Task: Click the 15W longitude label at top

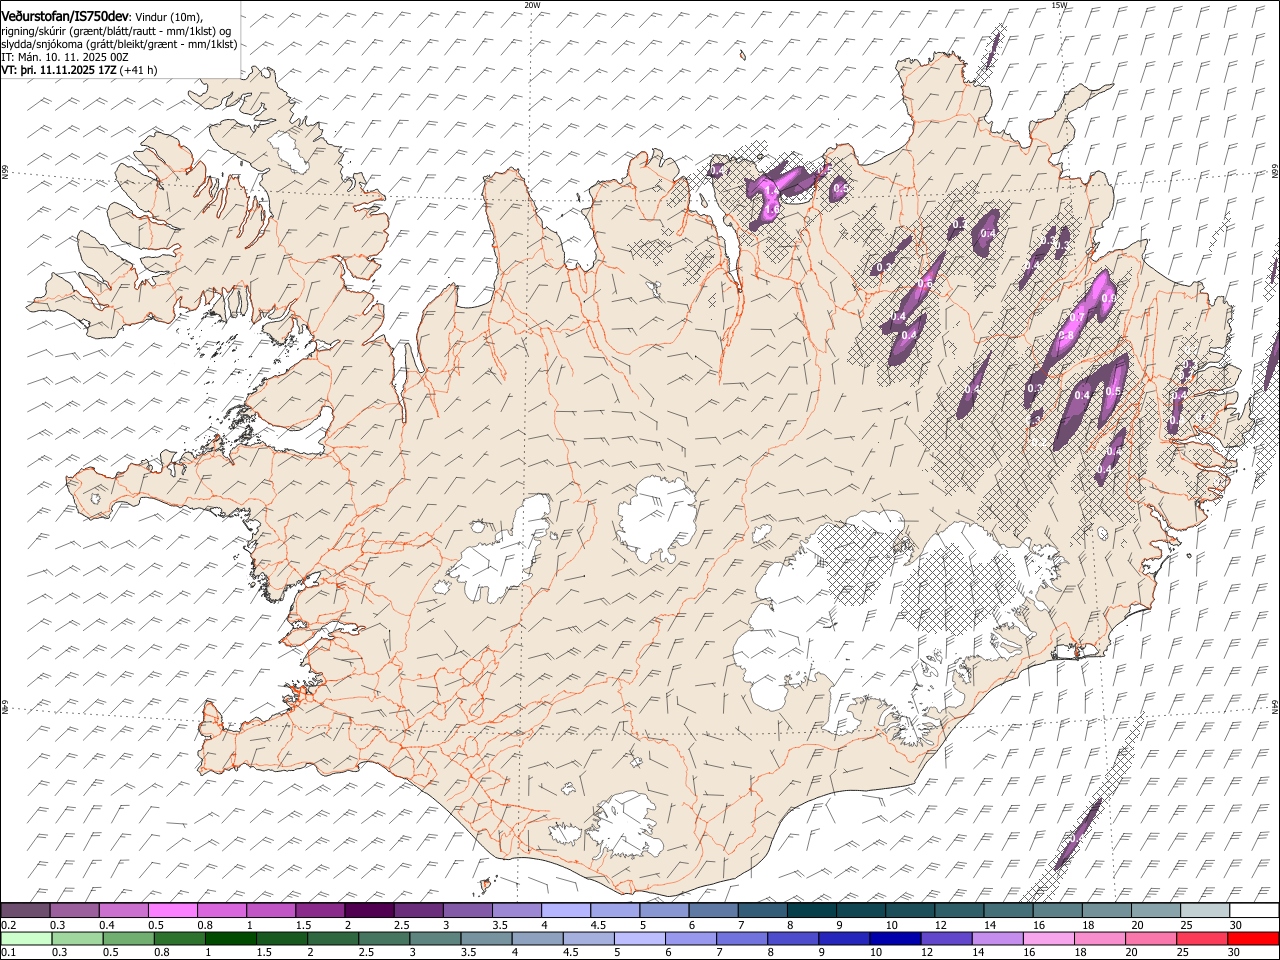Action: tap(1059, 5)
